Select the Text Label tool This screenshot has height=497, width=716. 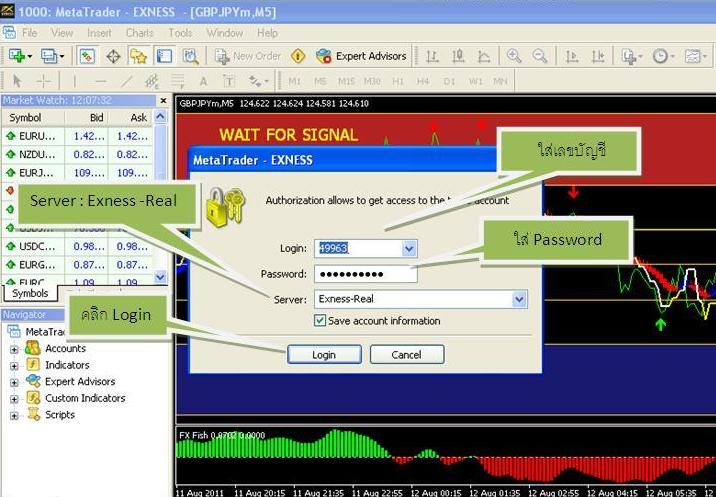click(x=229, y=81)
